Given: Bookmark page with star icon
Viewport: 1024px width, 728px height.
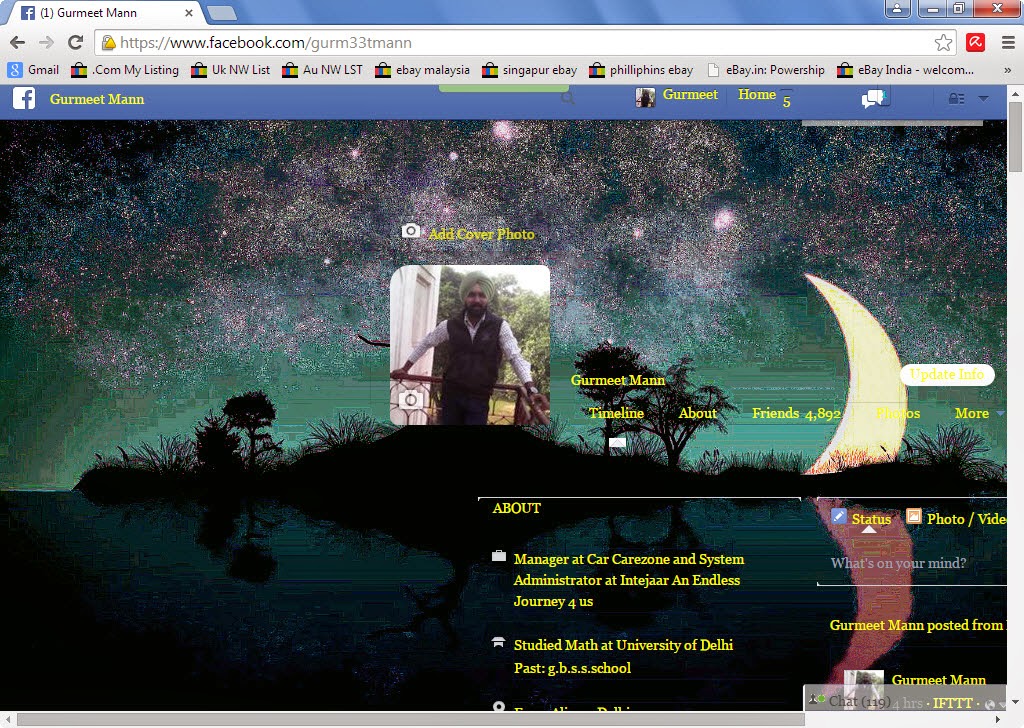Looking at the screenshot, I should click(x=943, y=43).
